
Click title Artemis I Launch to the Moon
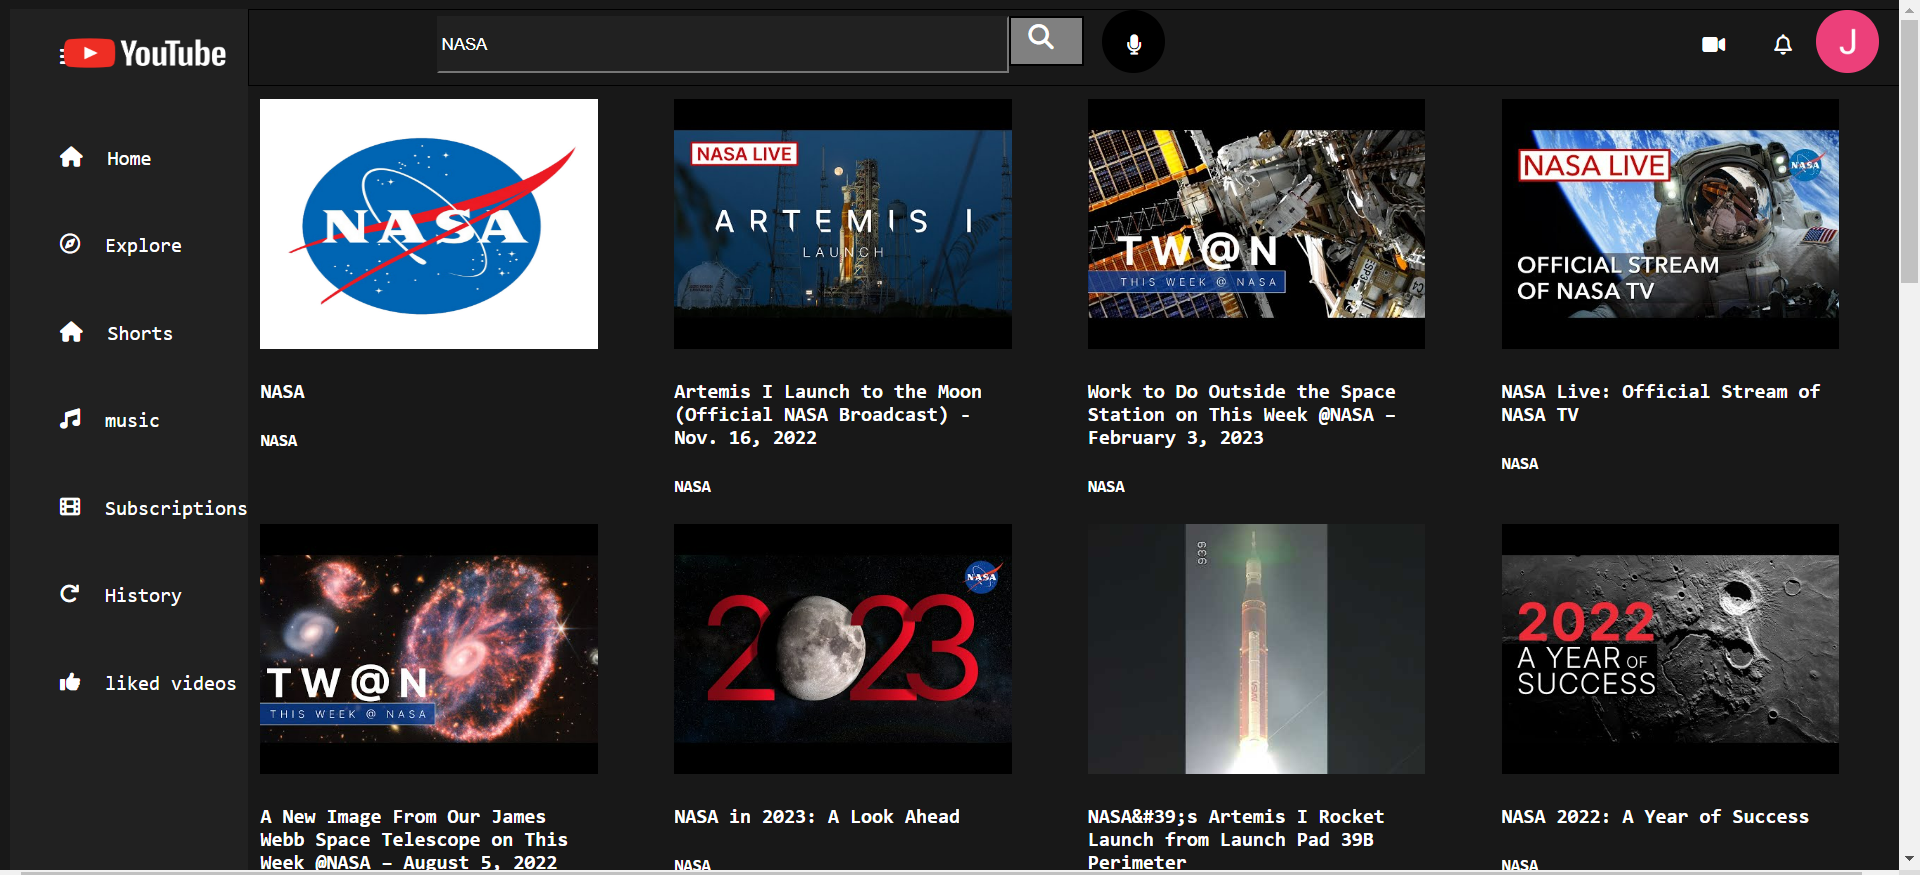pyautogui.click(x=828, y=415)
